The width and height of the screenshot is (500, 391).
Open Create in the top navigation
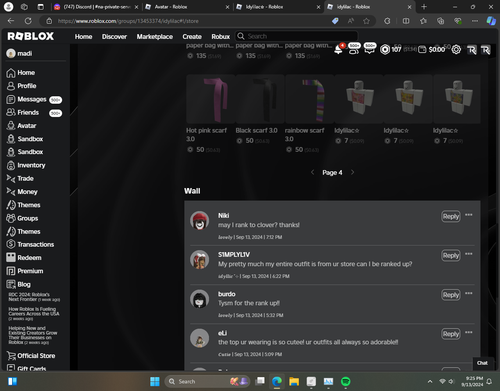192,36
